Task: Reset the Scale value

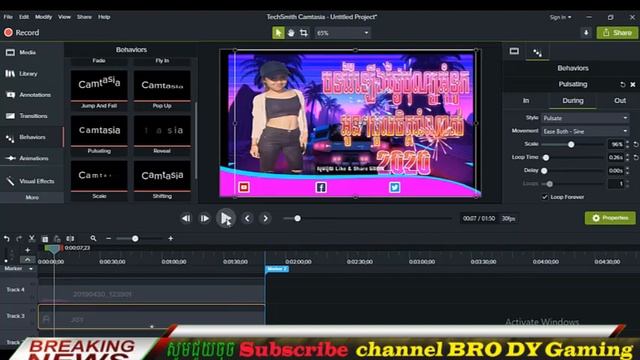Action: [x=636, y=144]
